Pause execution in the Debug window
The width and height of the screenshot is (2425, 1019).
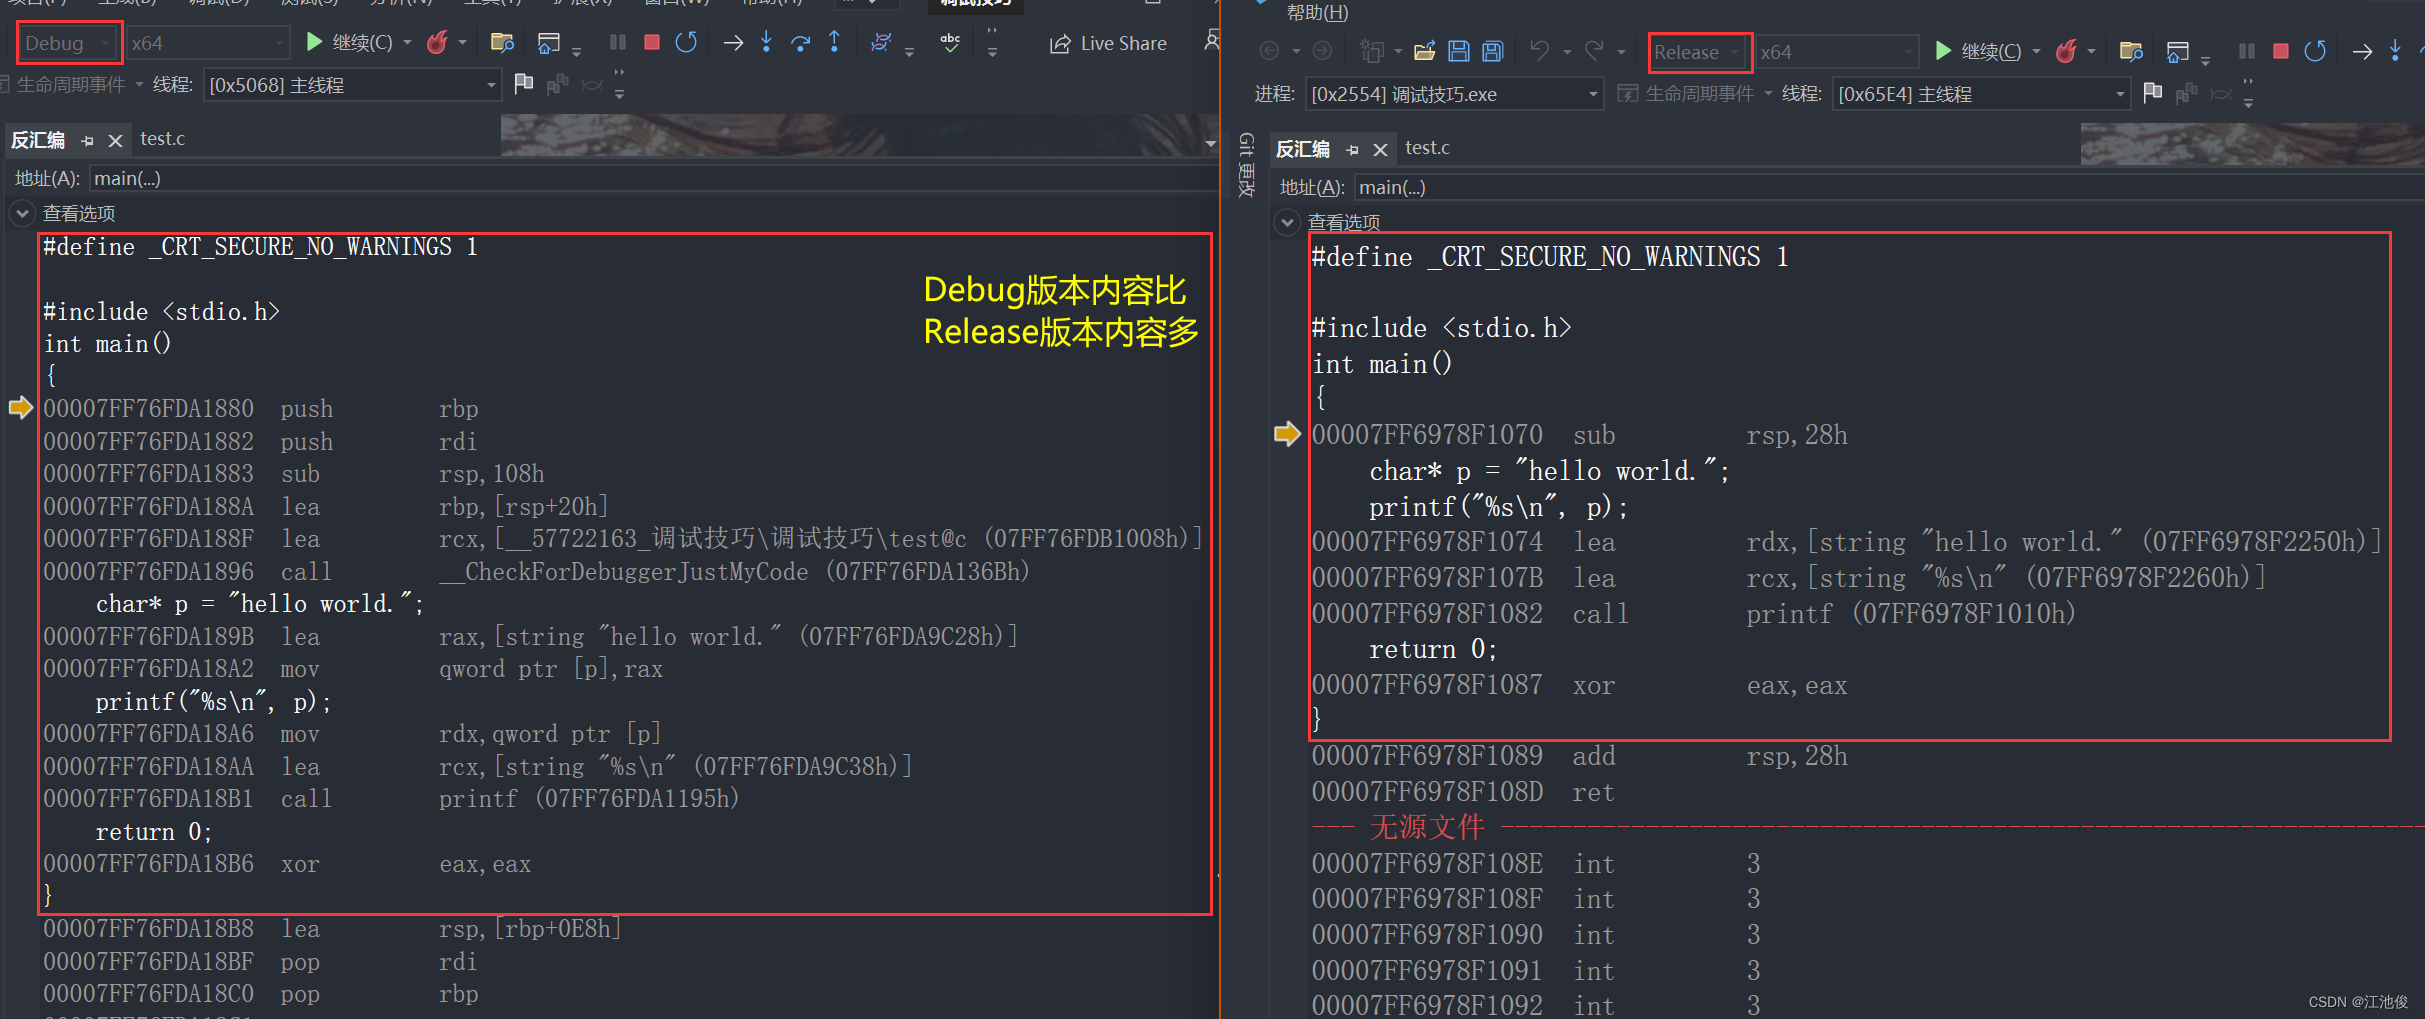(617, 42)
